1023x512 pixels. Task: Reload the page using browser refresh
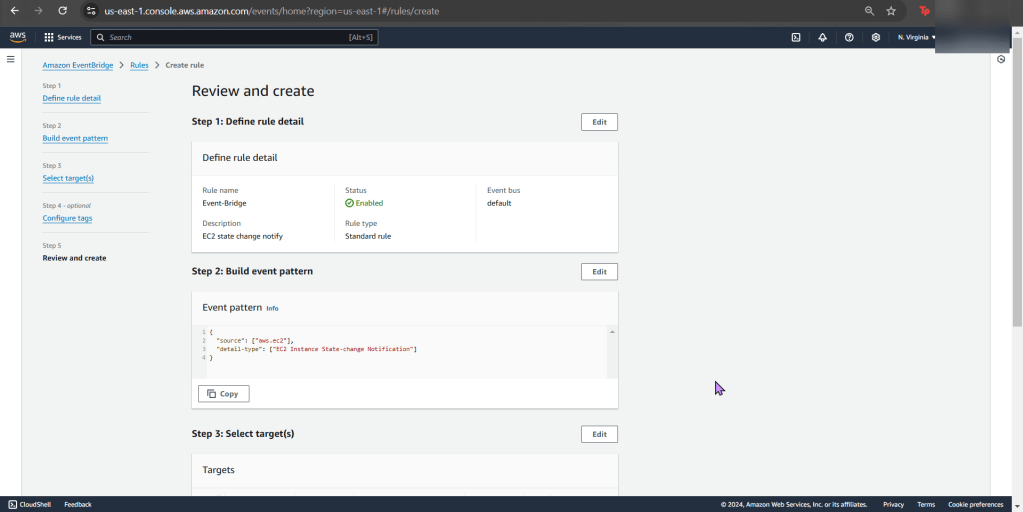(62, 11)
